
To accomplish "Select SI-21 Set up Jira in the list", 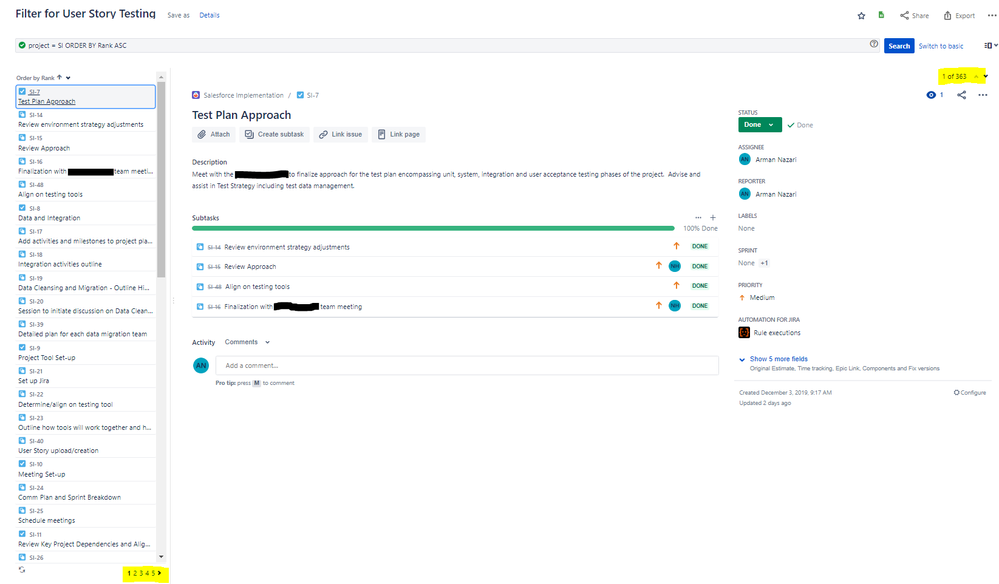I will 86,376.
